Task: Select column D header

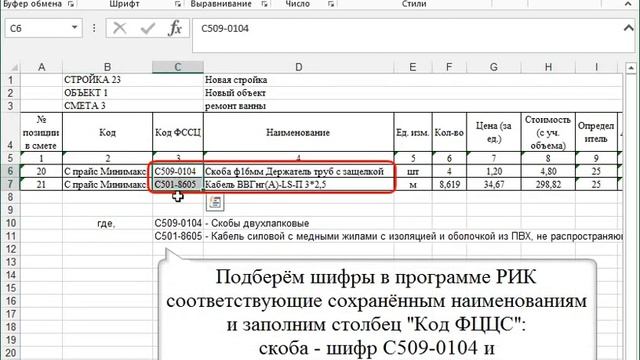Action: [x=299, y=67]
